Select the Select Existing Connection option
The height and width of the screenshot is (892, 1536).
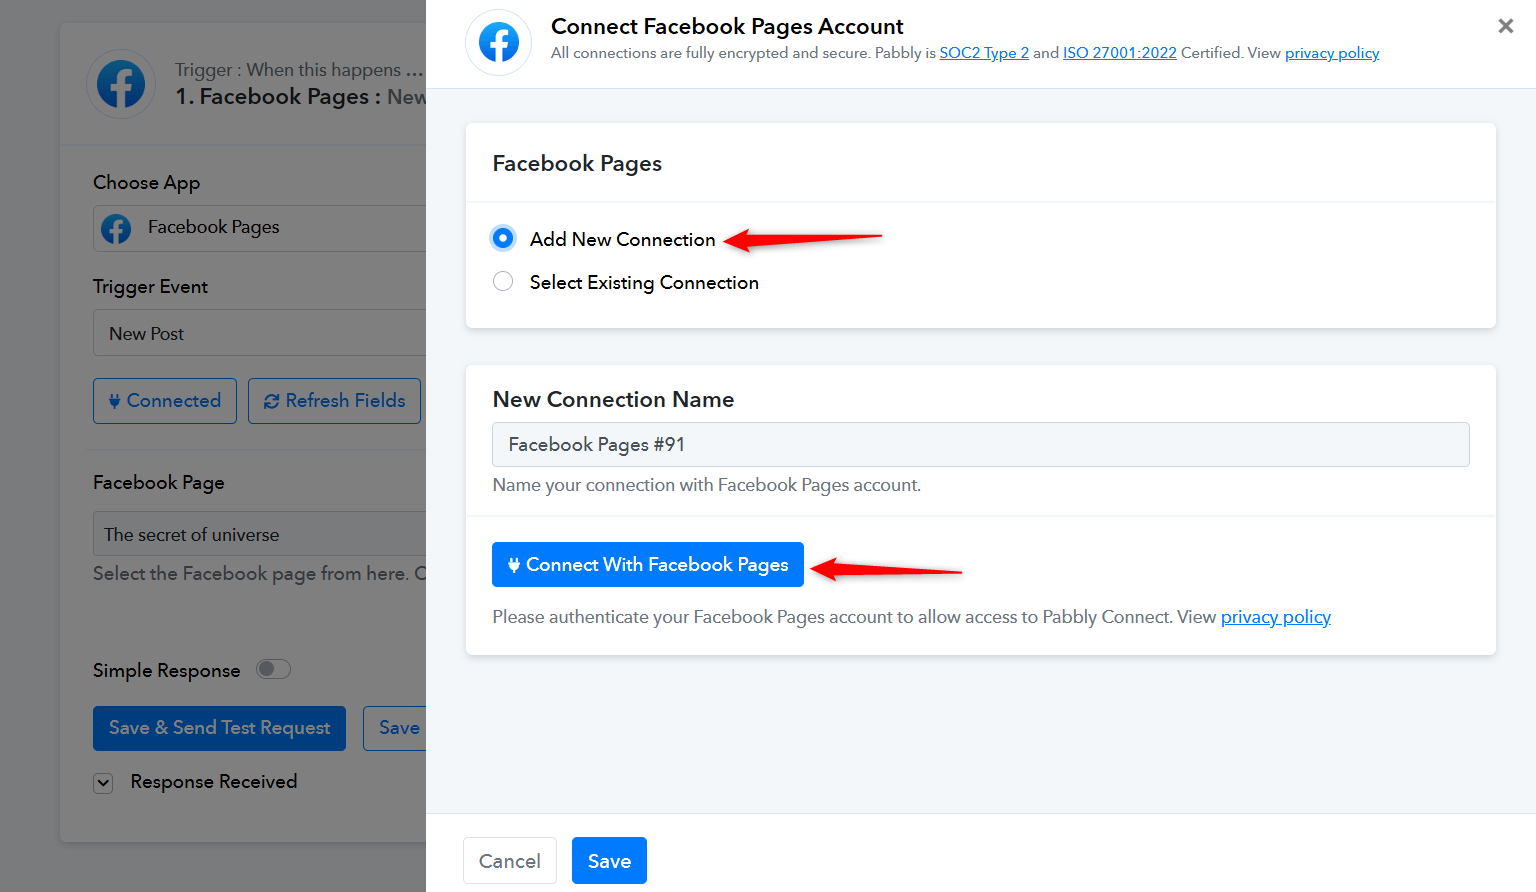tap(503, 282)
